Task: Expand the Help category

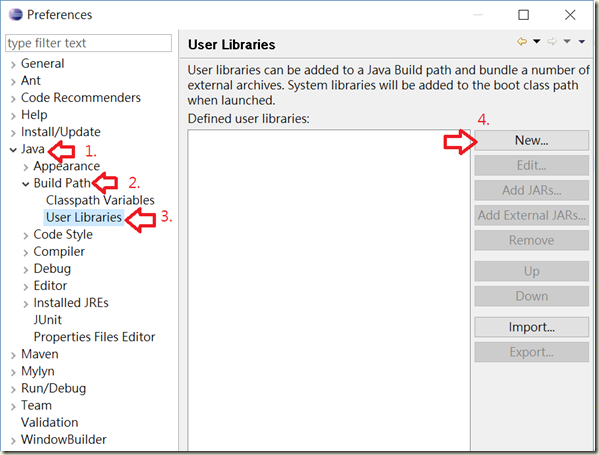Action: pyautogui.click(x=13, y=115)
